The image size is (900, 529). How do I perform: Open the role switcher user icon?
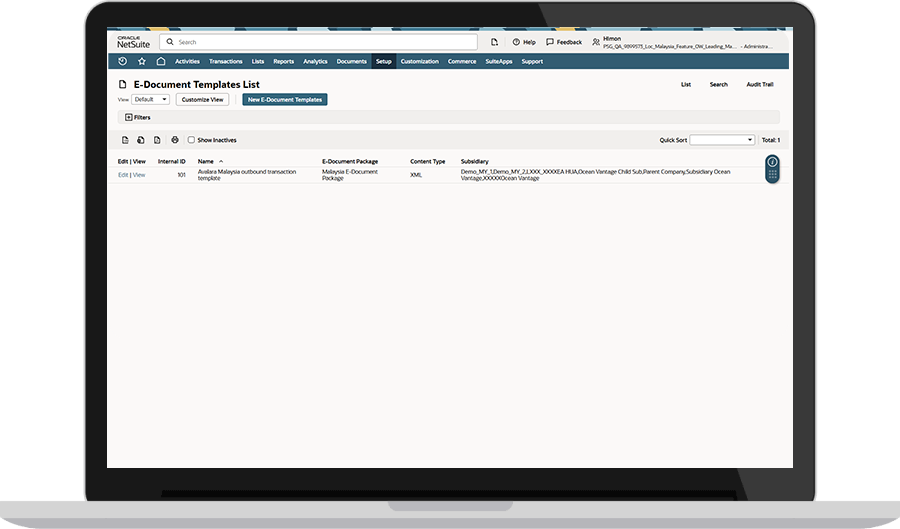(596, 42)
